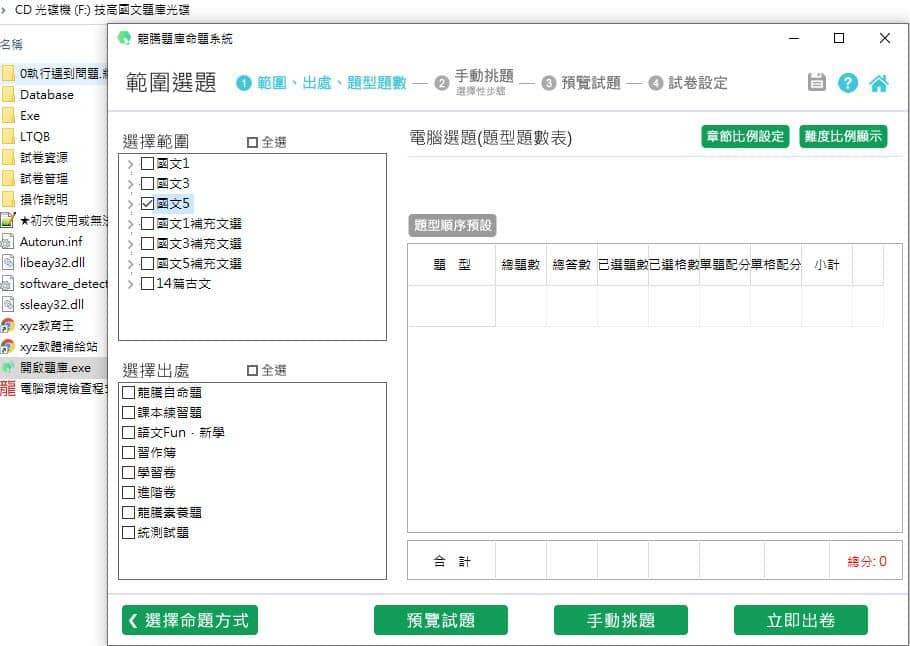Toggle 全選 checkbox beside 選擇出處
The height and width of the screenshot is (646, 910).
252,370
